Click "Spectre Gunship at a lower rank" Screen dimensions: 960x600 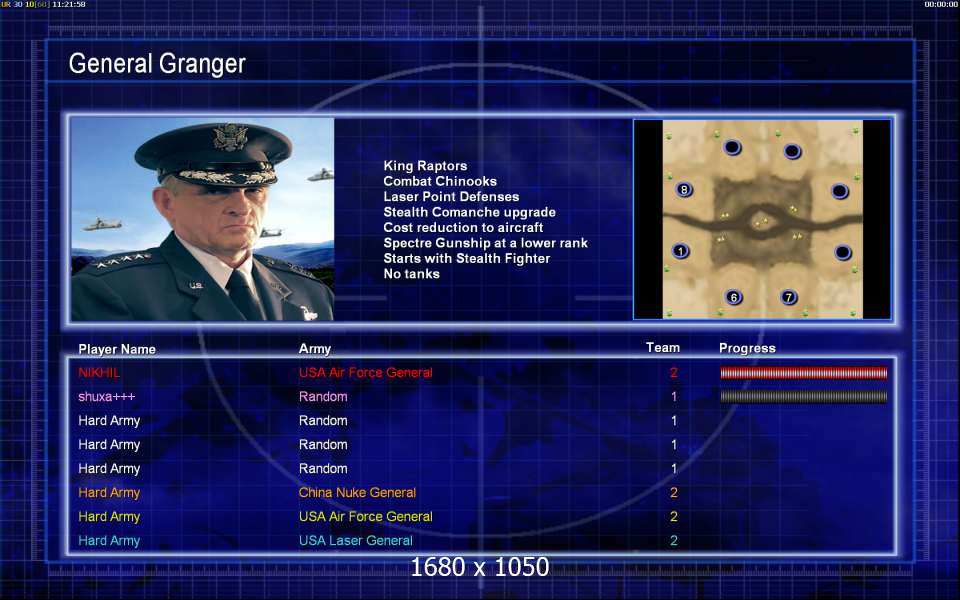(486, 243)
